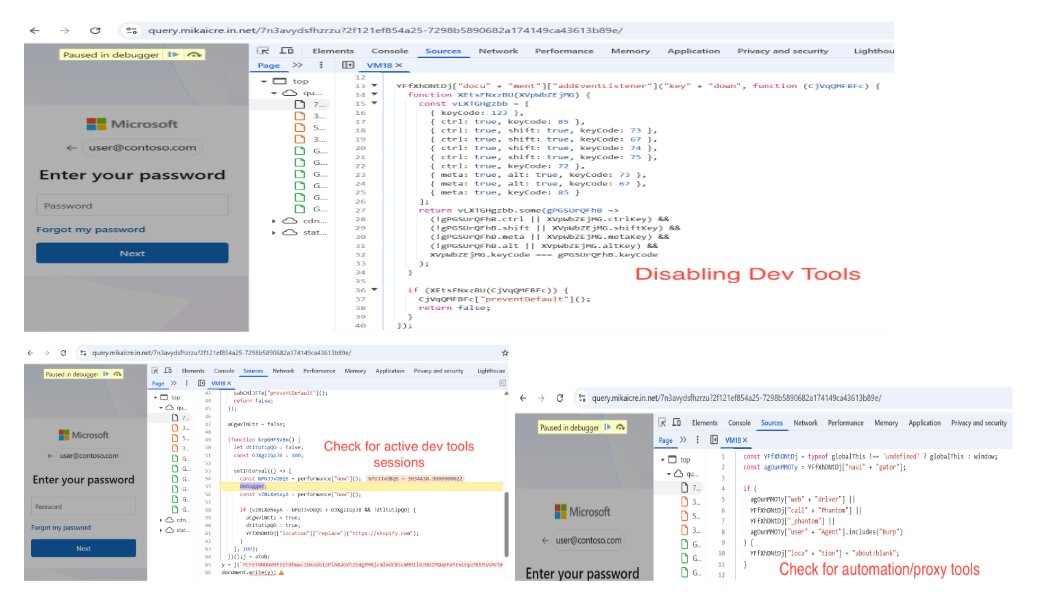Open the Network tab in lower-right DevTools
This screenshot has height=614, width=1060.
(805, 423)
